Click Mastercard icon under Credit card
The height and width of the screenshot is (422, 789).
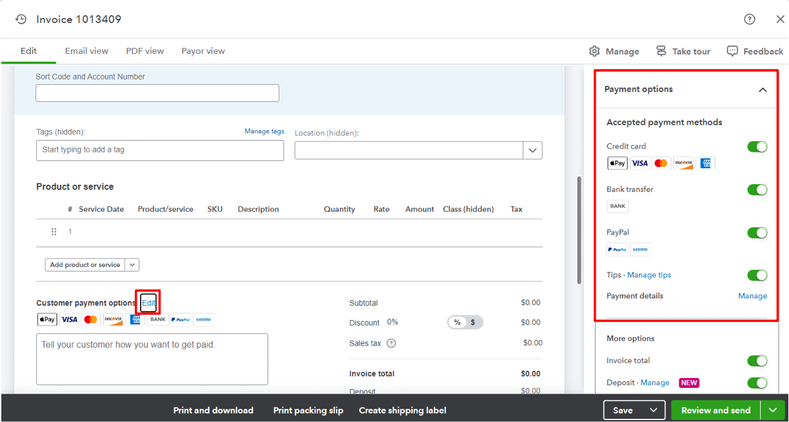(661, 163)
